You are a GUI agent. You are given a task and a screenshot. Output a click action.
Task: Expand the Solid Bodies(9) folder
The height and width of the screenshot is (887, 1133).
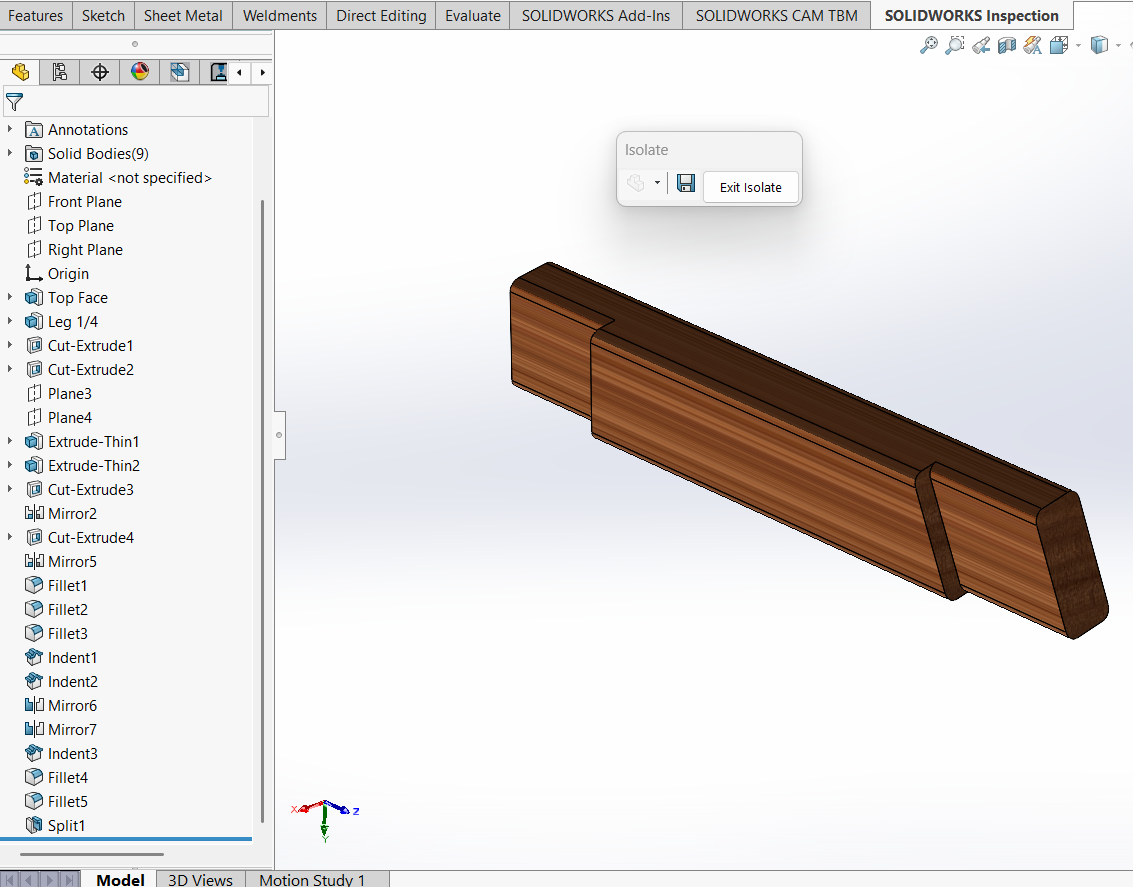[10, 154]
